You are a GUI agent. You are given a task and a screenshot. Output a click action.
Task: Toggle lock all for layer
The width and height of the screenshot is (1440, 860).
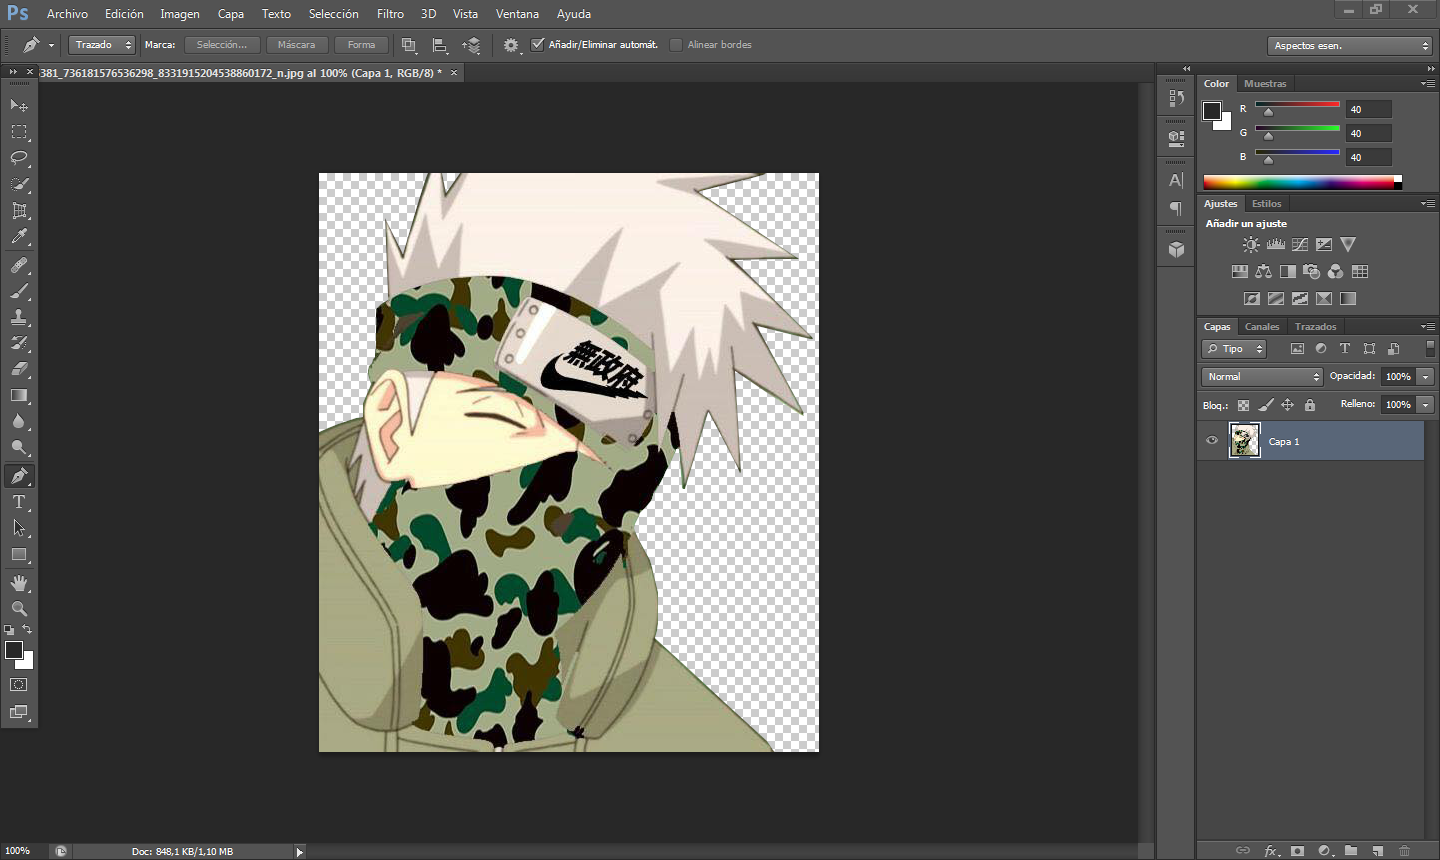click(1310, 405)
